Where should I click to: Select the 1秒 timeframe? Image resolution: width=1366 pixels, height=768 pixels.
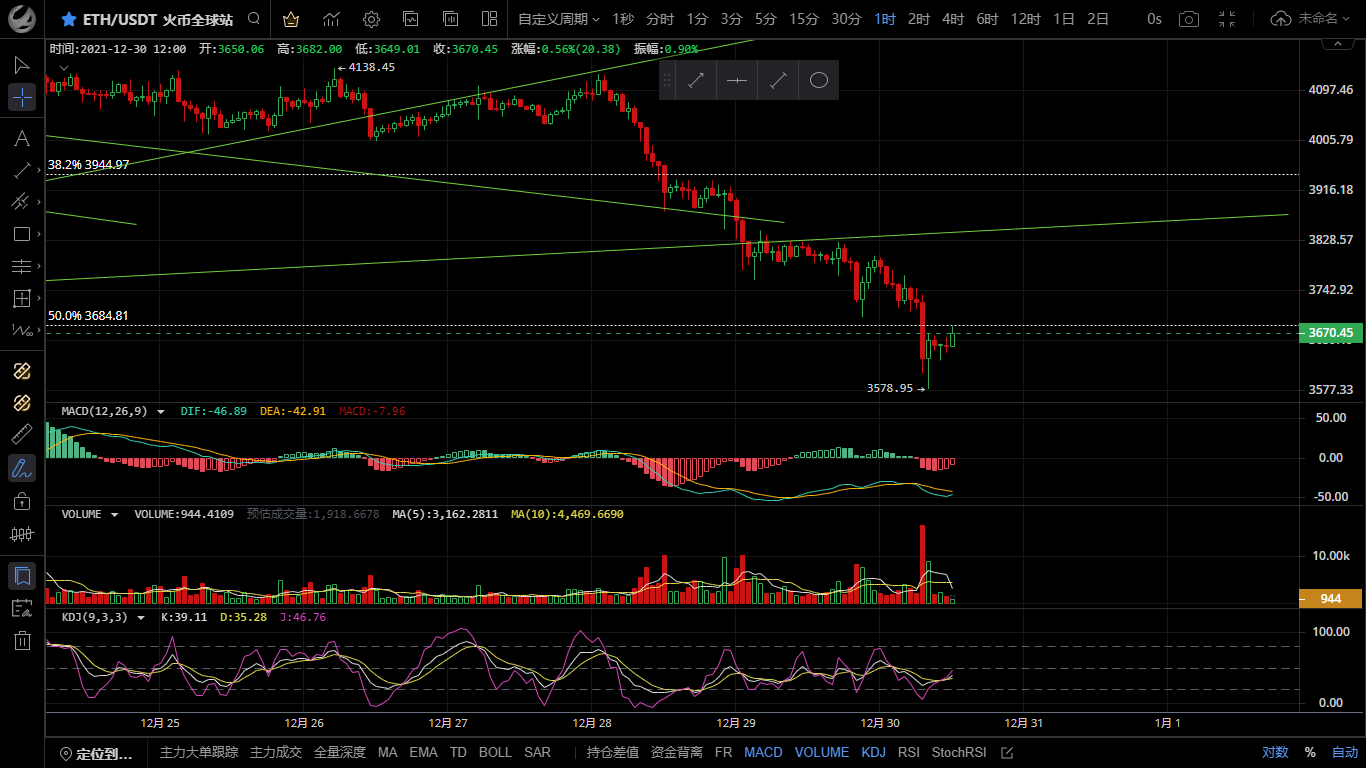click(x=623, y=19)
